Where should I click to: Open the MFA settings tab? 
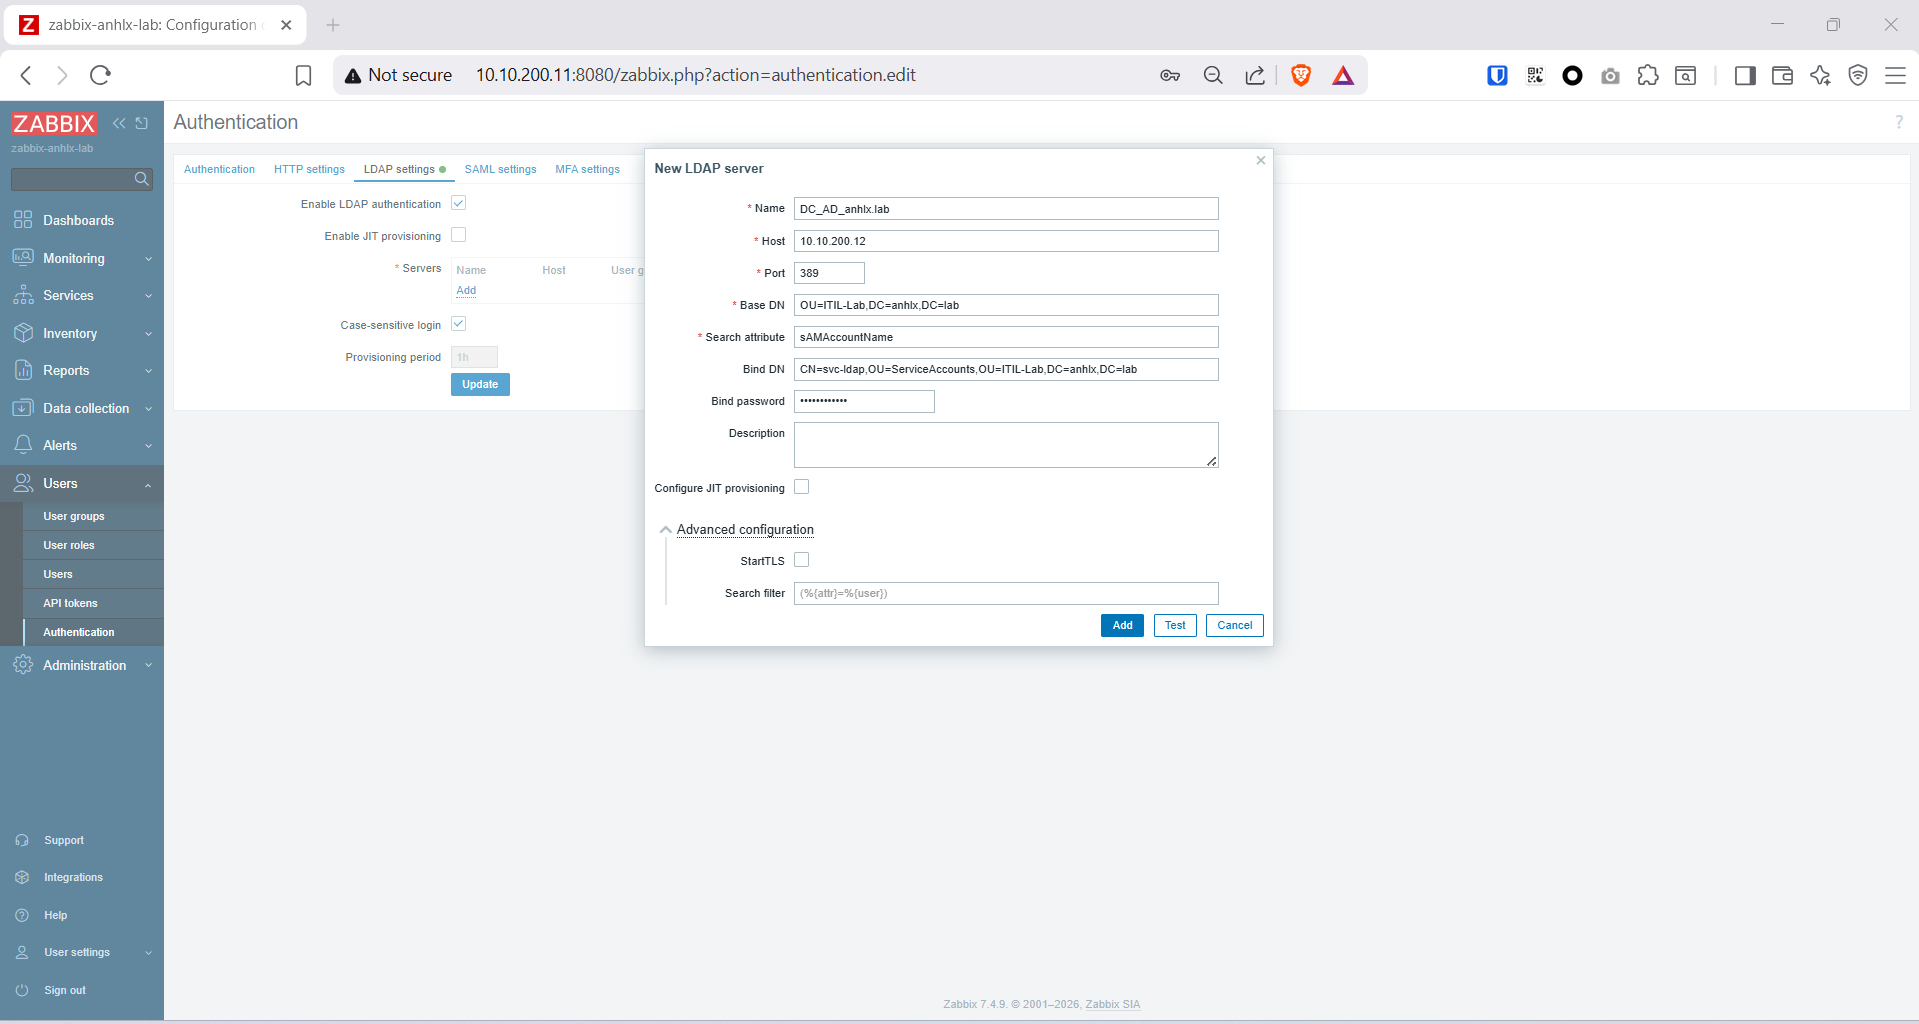pos(587,169)
